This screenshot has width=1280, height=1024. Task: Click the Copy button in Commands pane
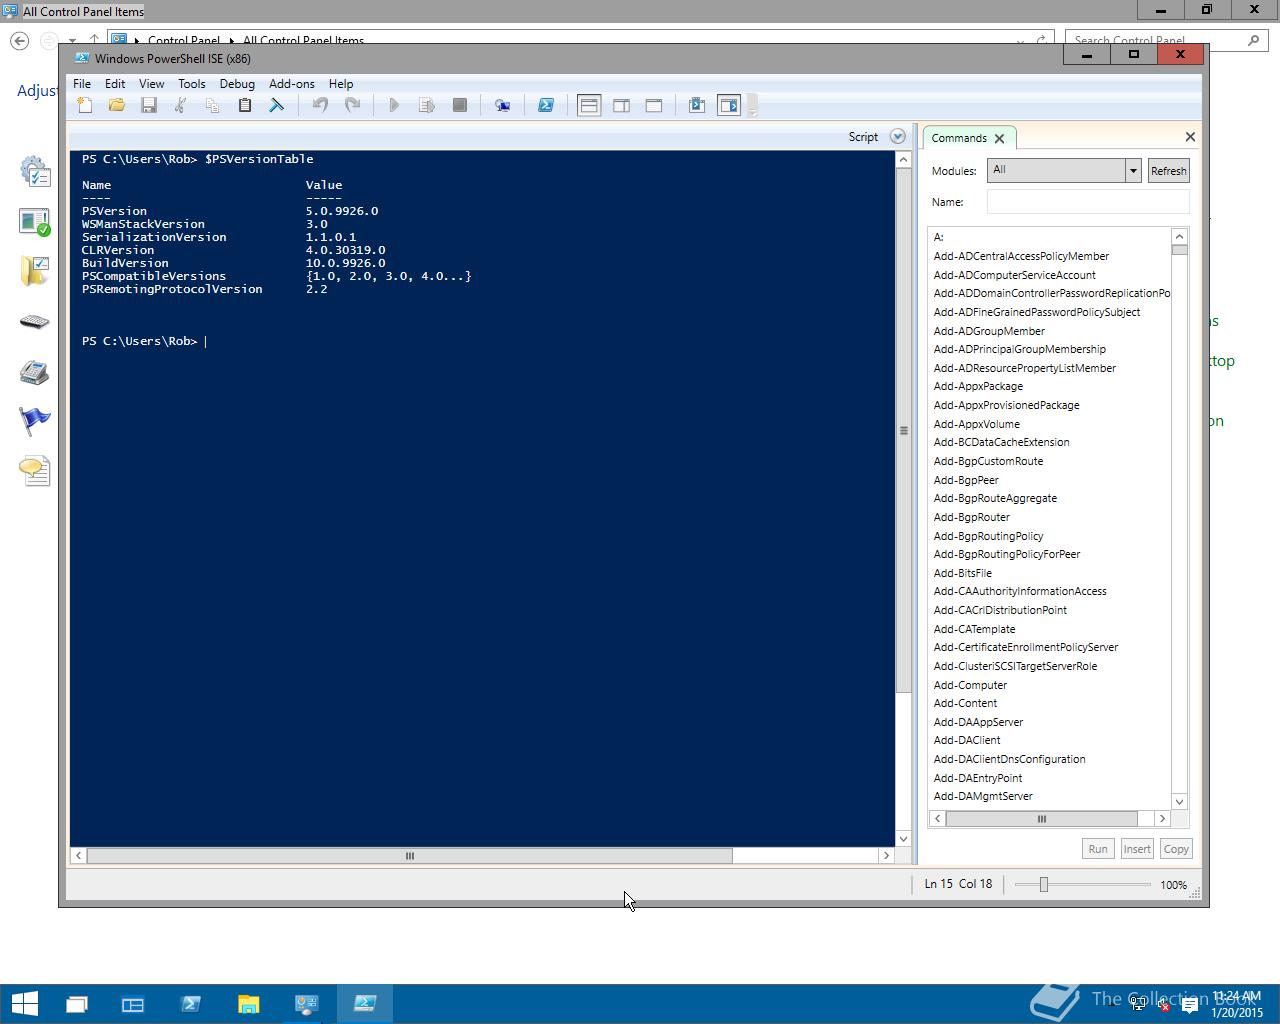click(x=1176, y=849)
